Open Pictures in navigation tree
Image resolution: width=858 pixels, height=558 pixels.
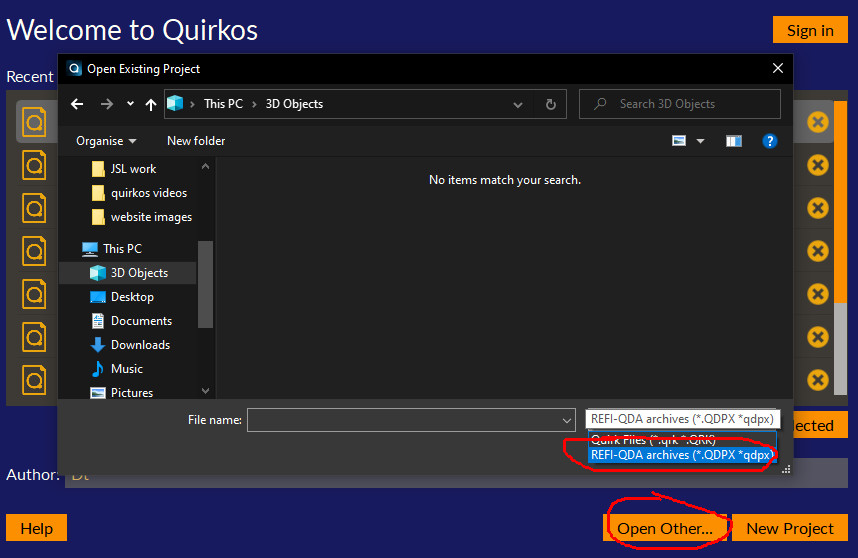(132, 393)
